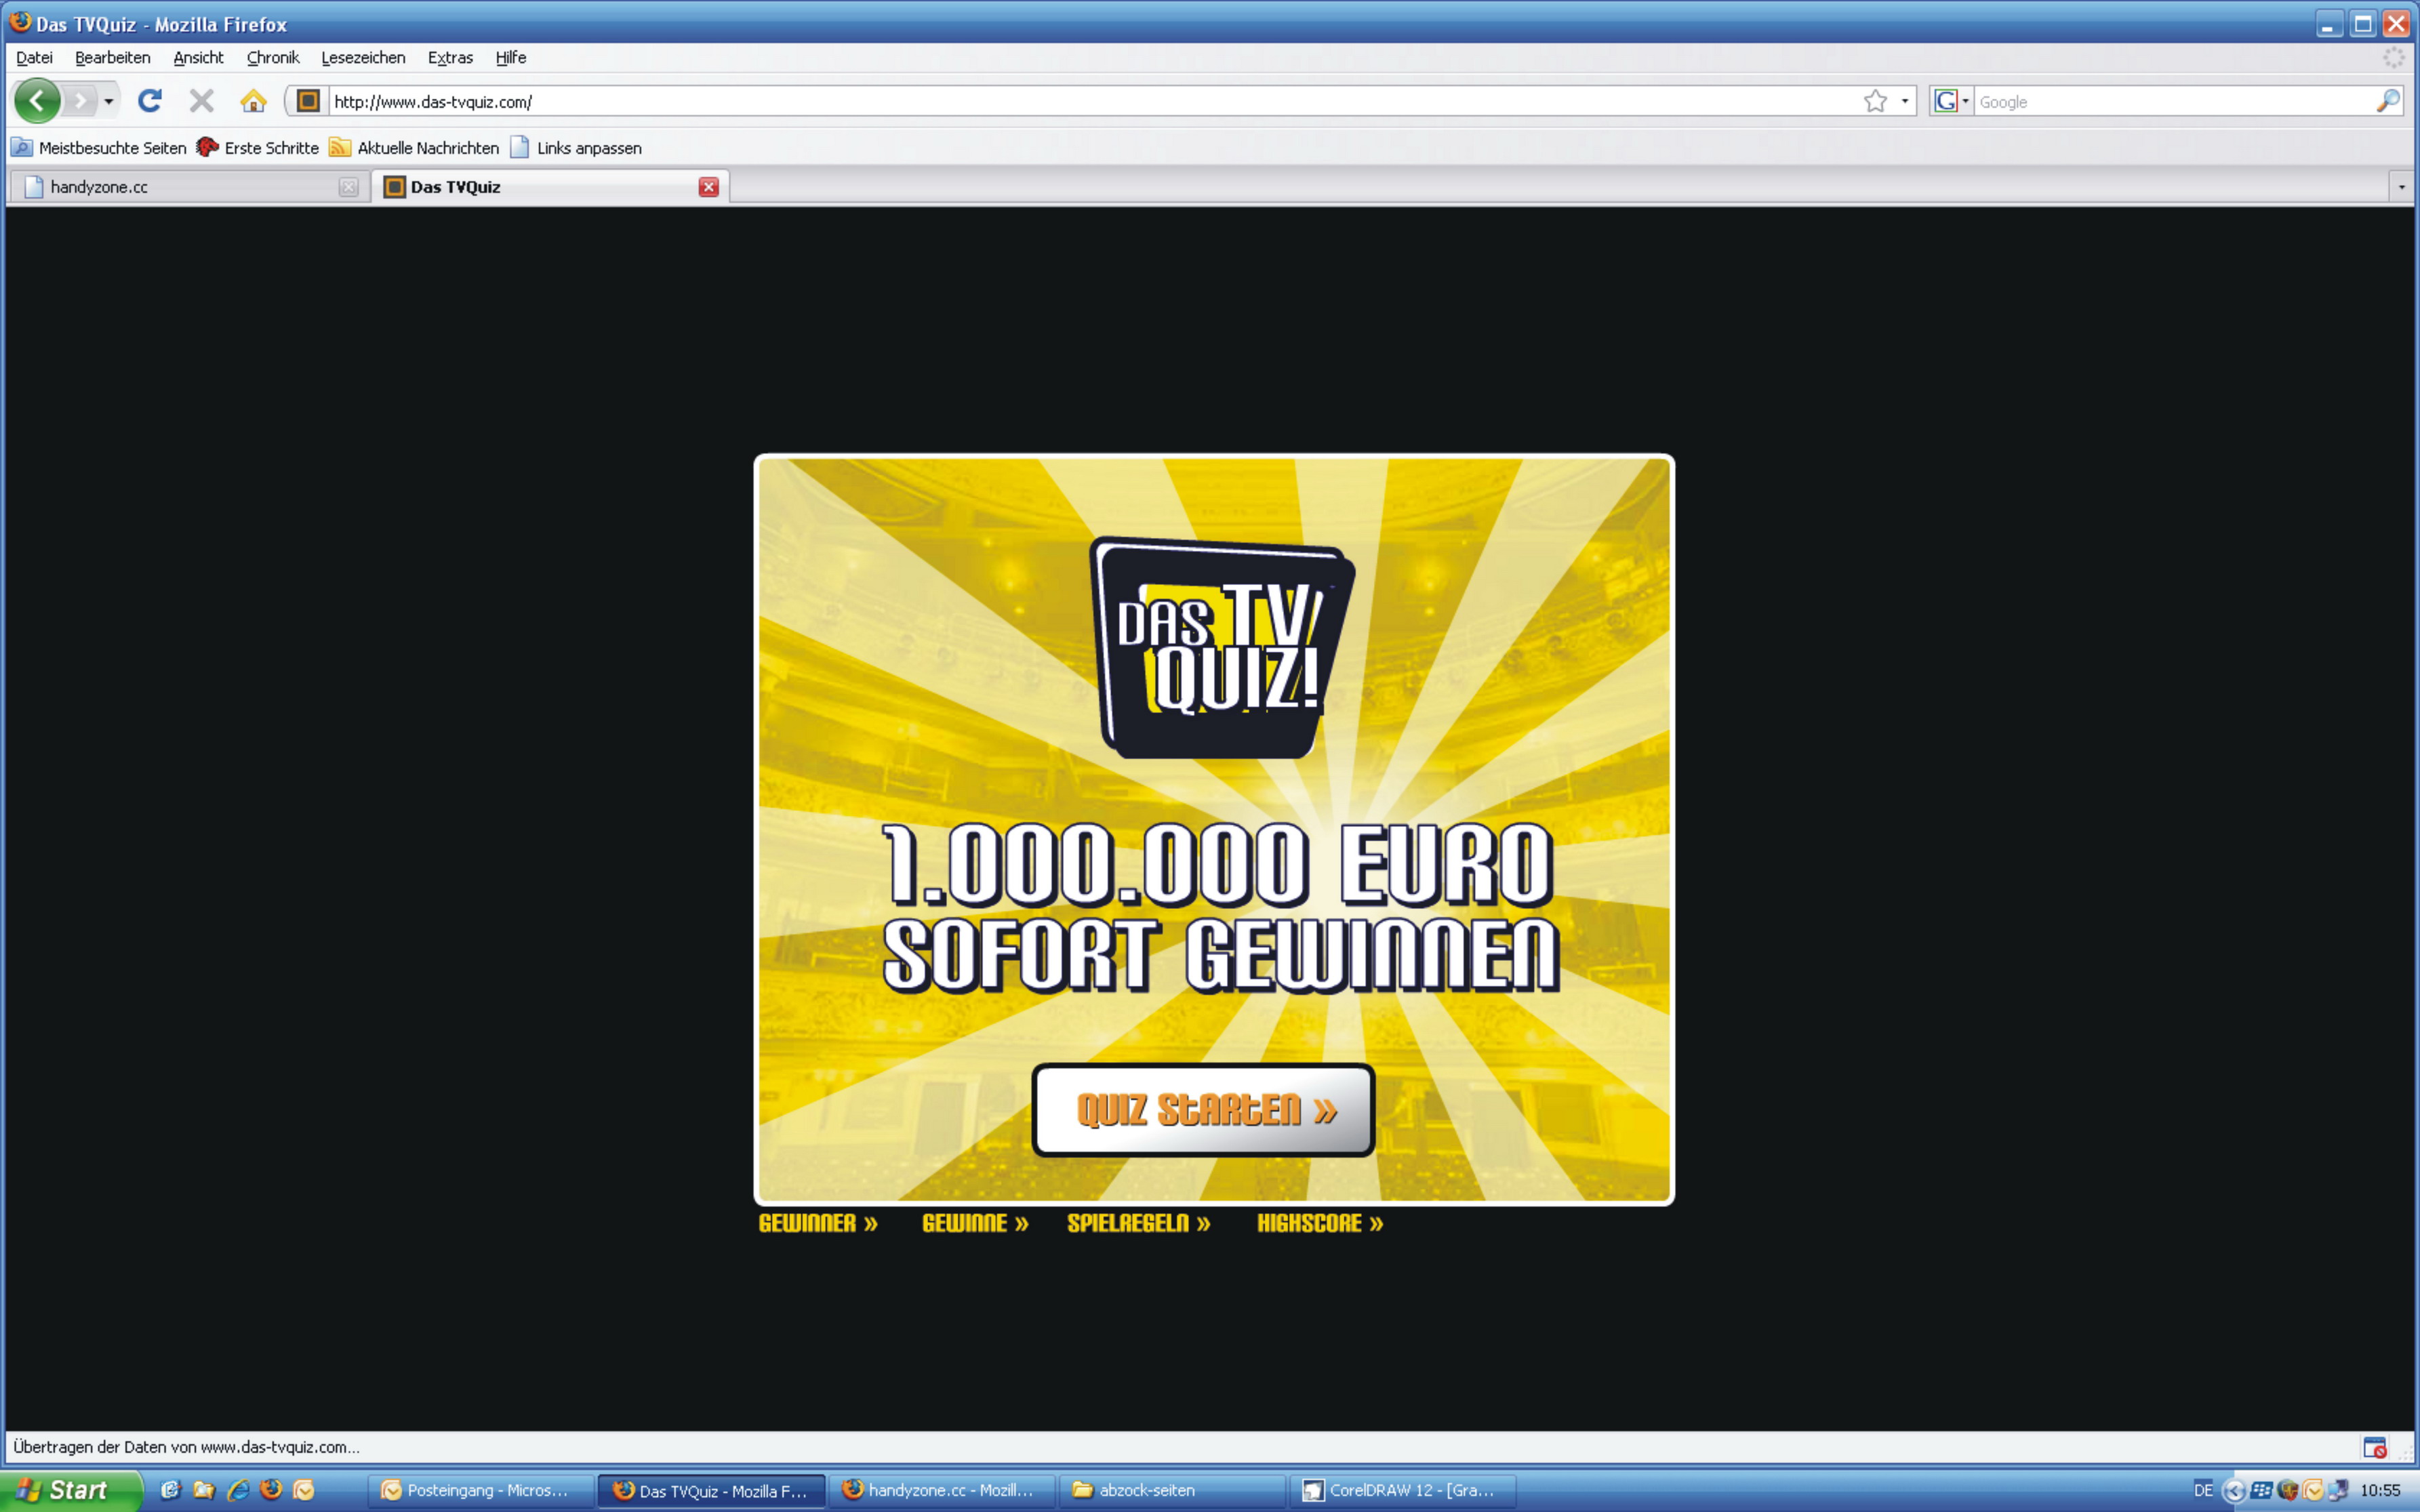
Task: Click the back navigation arrow
Action: pos(37,100)
